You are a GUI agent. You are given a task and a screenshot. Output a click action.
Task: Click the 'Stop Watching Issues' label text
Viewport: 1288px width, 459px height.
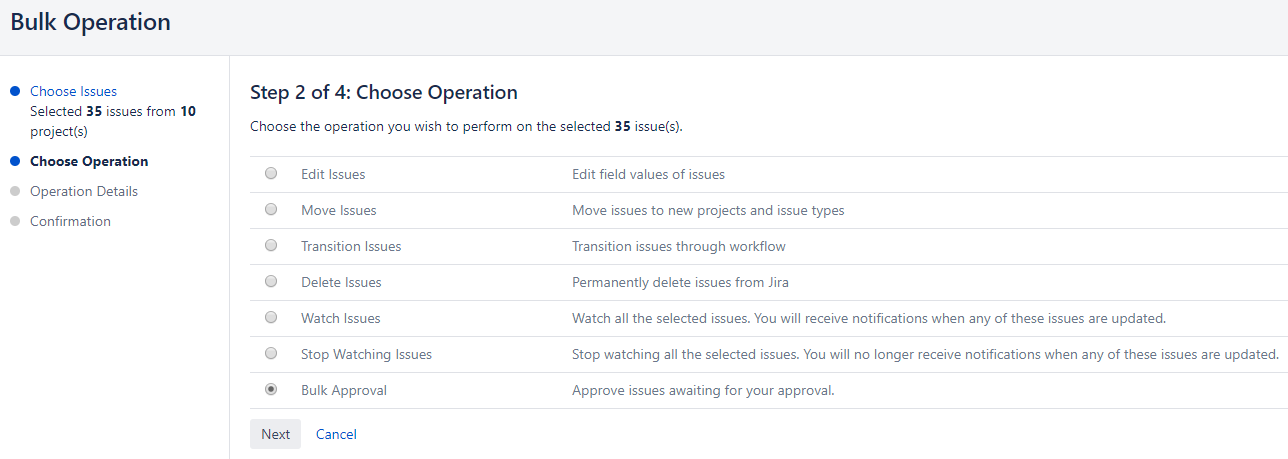(366, 354)
